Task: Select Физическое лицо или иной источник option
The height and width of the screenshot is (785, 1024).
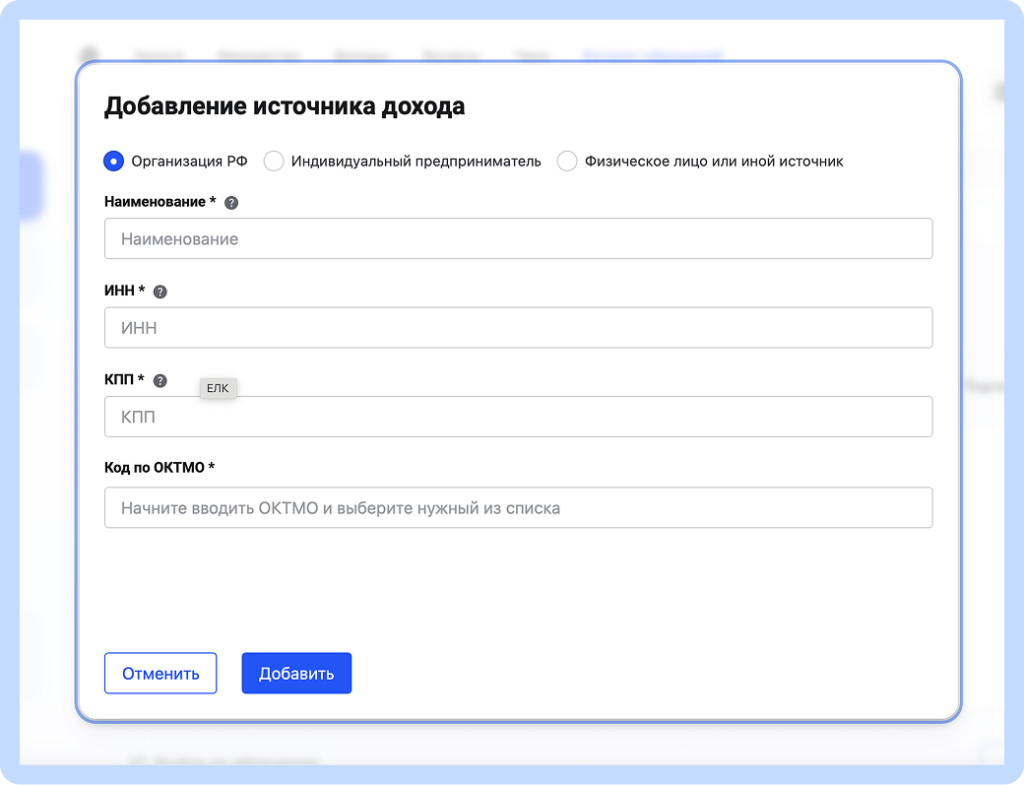Action: click(x=567, y=161)
